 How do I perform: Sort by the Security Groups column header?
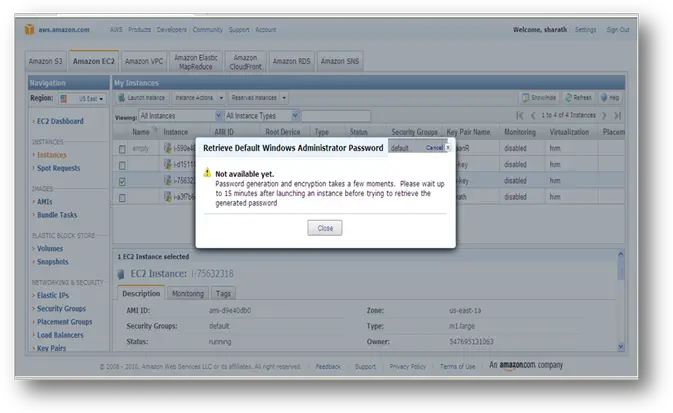point(414,132)
